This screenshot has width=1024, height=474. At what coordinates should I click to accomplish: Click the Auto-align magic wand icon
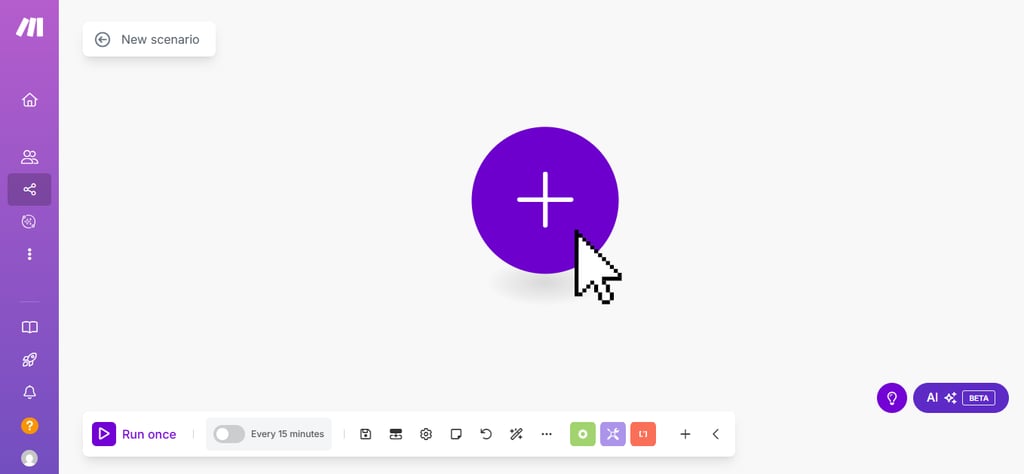(x=517, y=434)
